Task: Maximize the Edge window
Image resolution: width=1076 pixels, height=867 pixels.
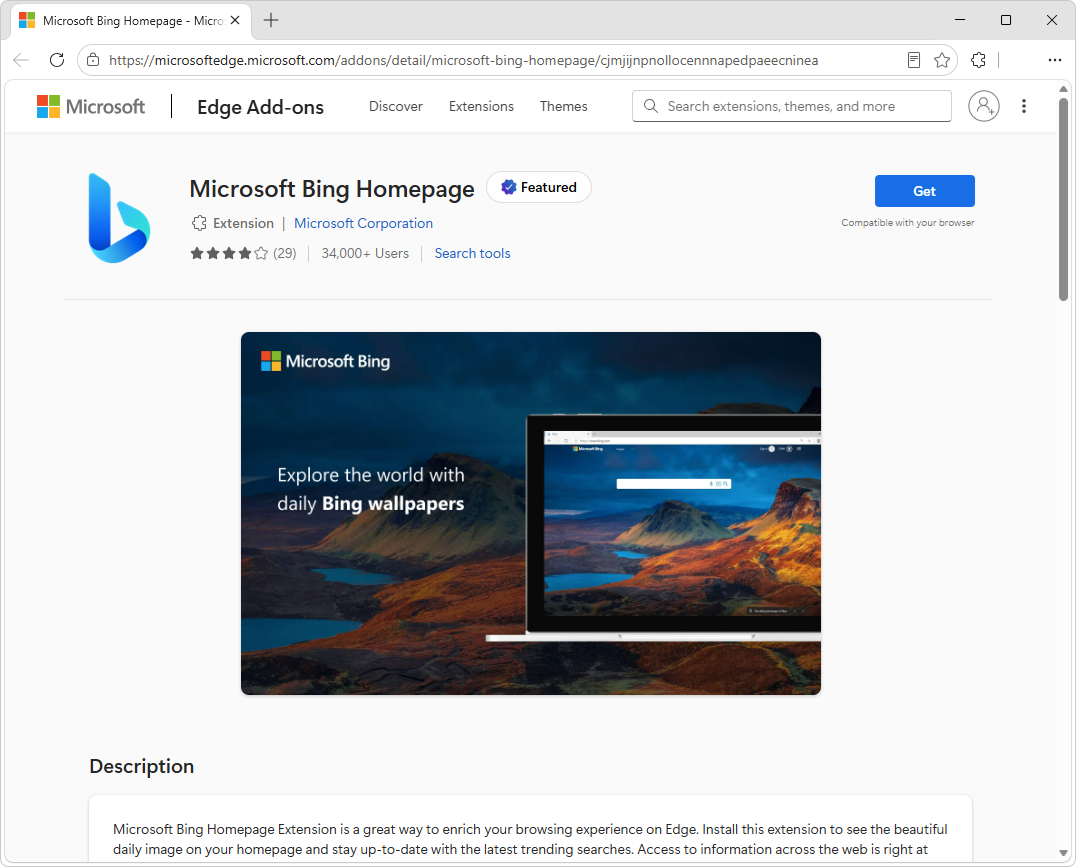Action: 1006,20
